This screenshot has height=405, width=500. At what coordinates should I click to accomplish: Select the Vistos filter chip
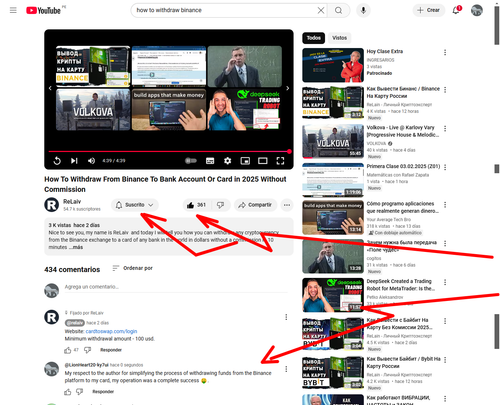pos(339,38)
